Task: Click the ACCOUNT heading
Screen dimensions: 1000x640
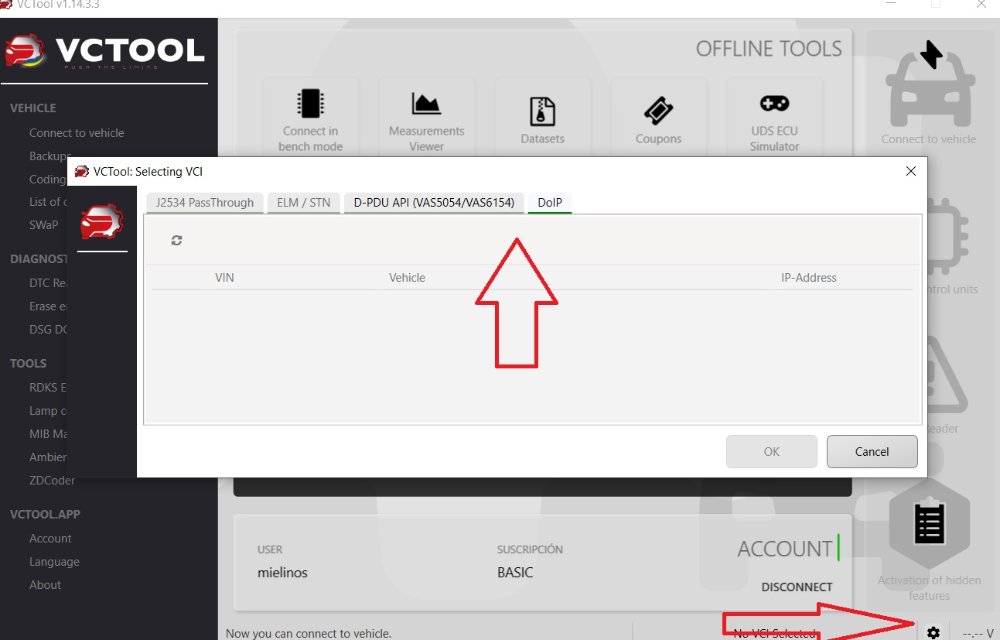Action: point(784,549)
